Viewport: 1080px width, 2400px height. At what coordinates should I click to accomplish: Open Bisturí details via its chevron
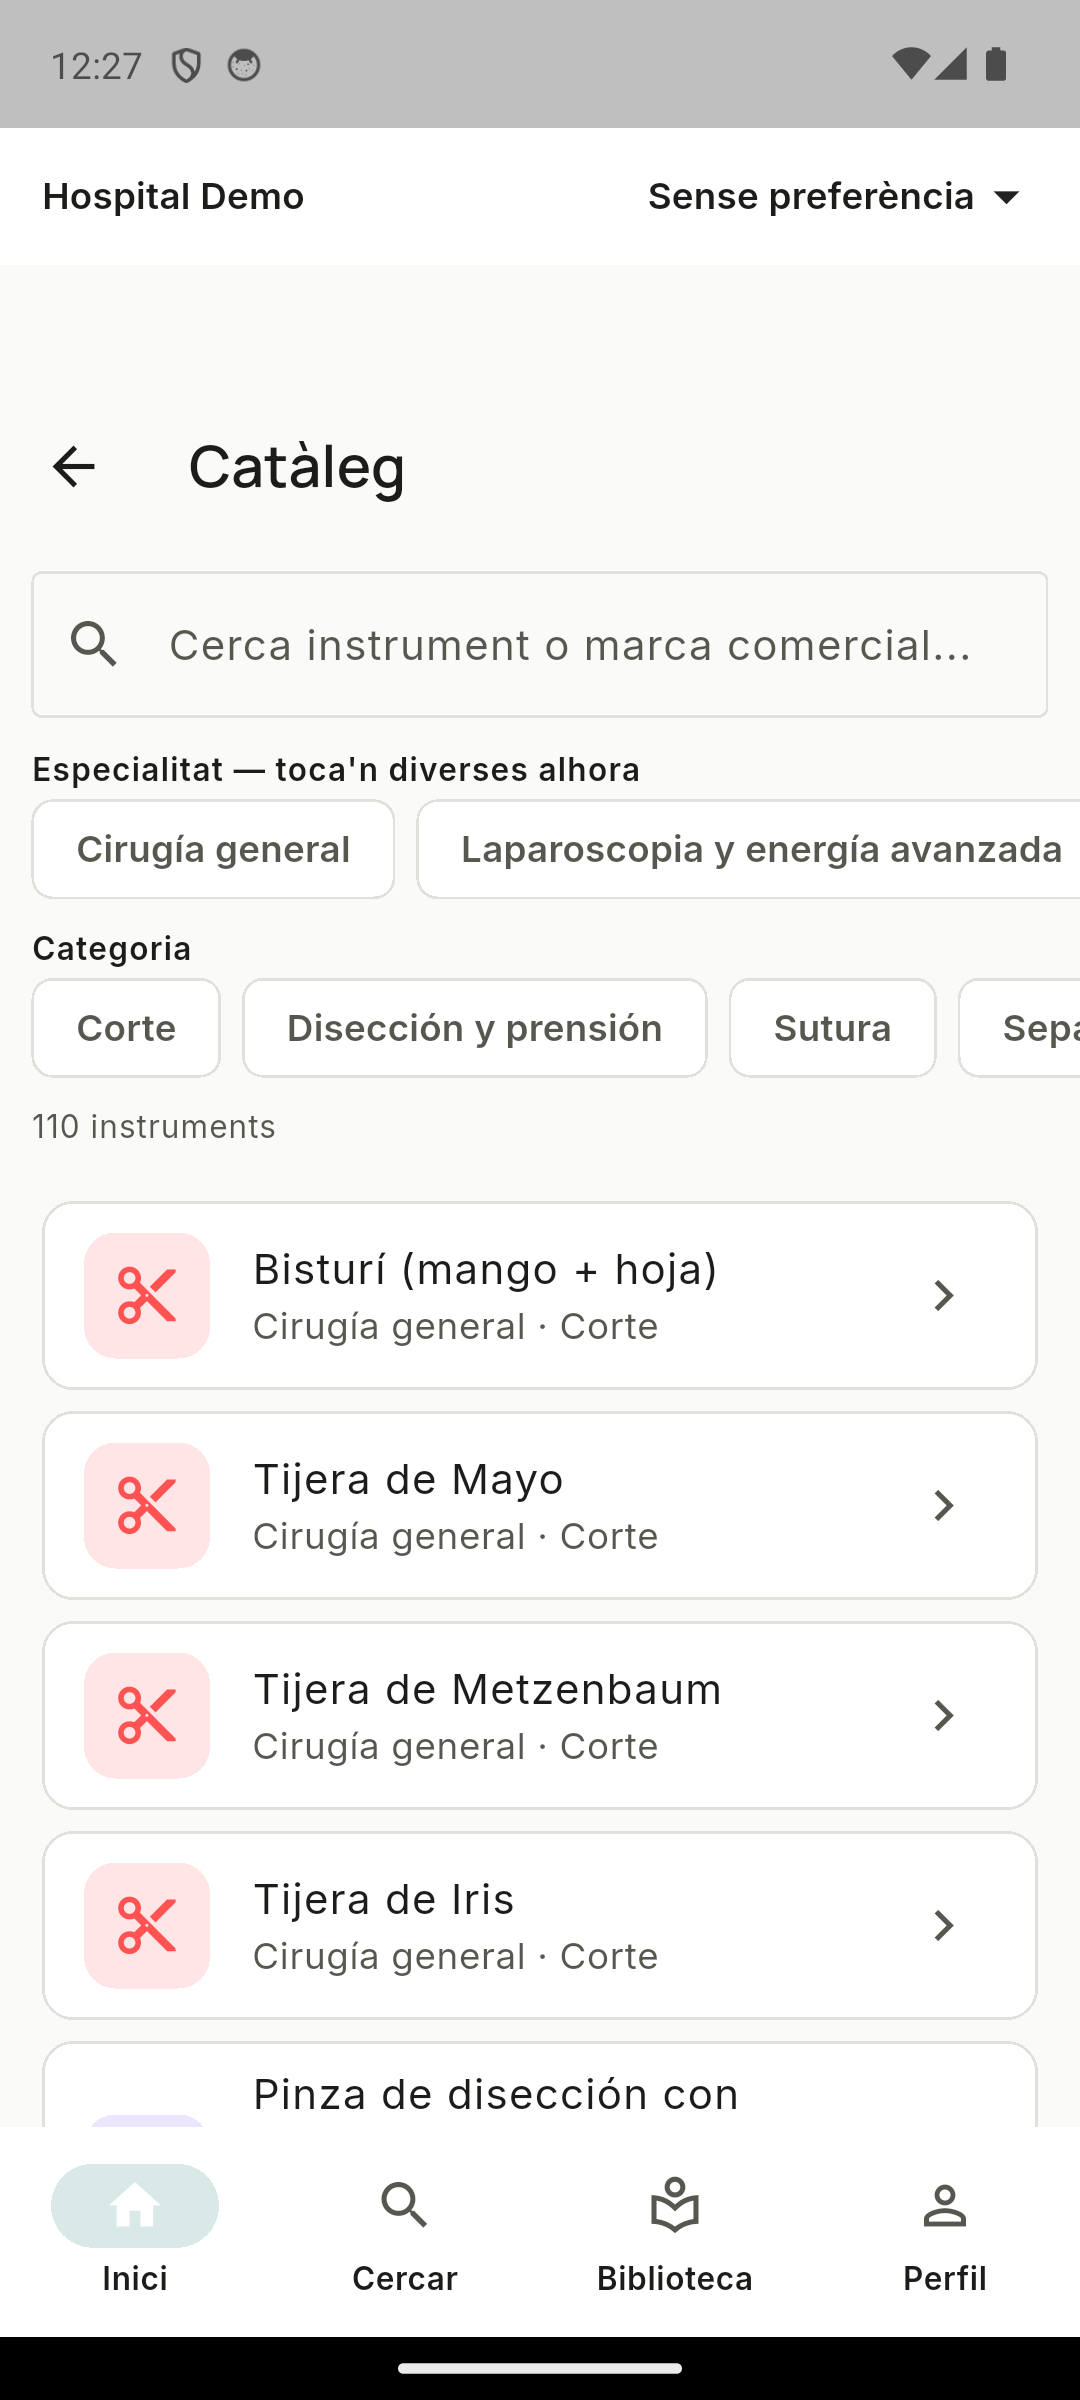[x=943, y=1296]
